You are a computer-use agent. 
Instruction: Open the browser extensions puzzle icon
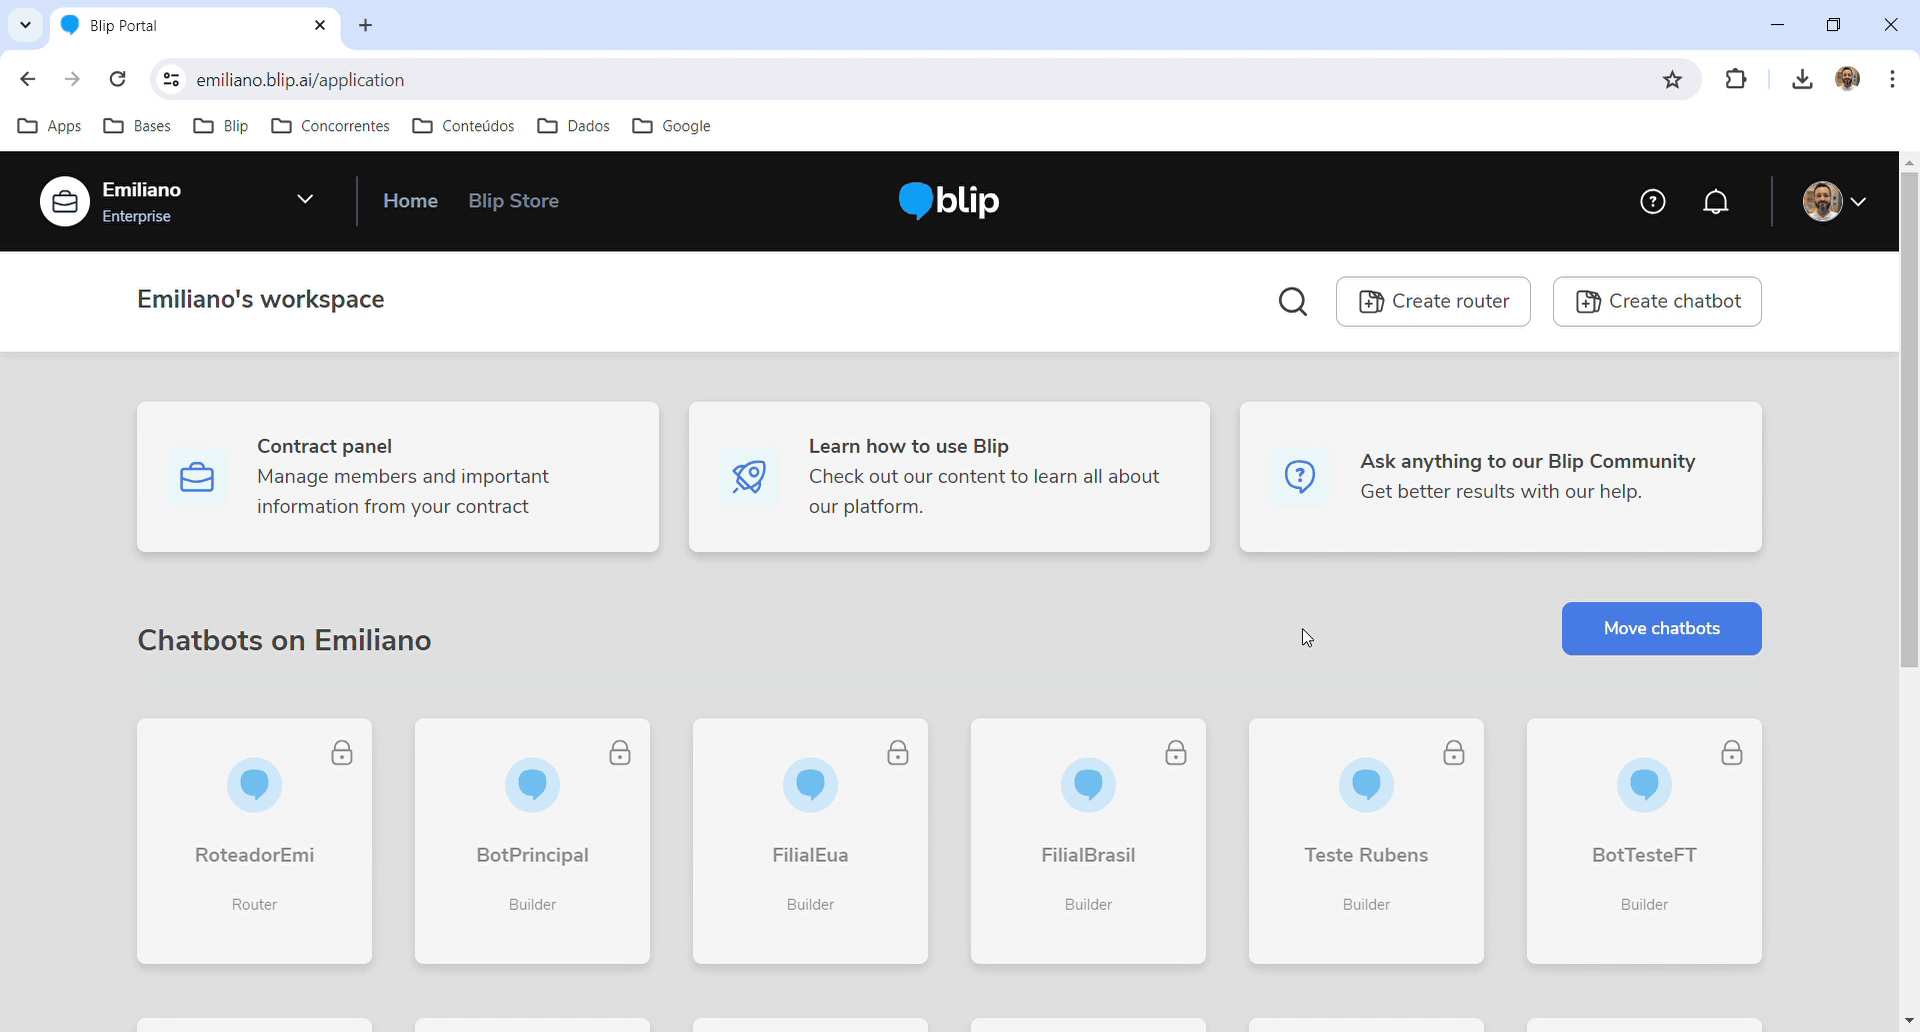pyautogui.click(x=1737, y=79)
